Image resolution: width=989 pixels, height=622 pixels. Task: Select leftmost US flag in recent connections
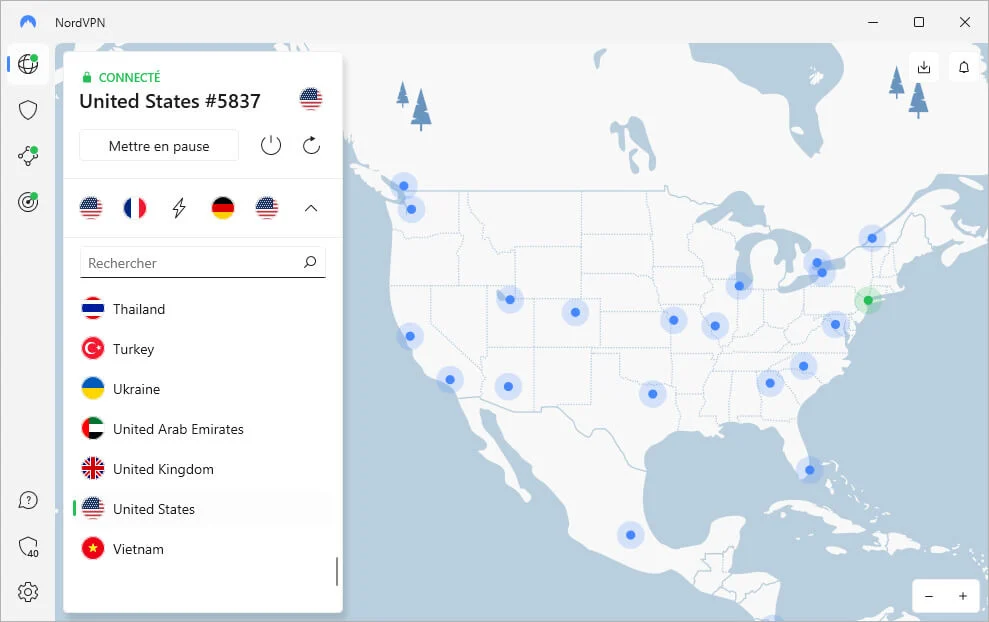91,208
